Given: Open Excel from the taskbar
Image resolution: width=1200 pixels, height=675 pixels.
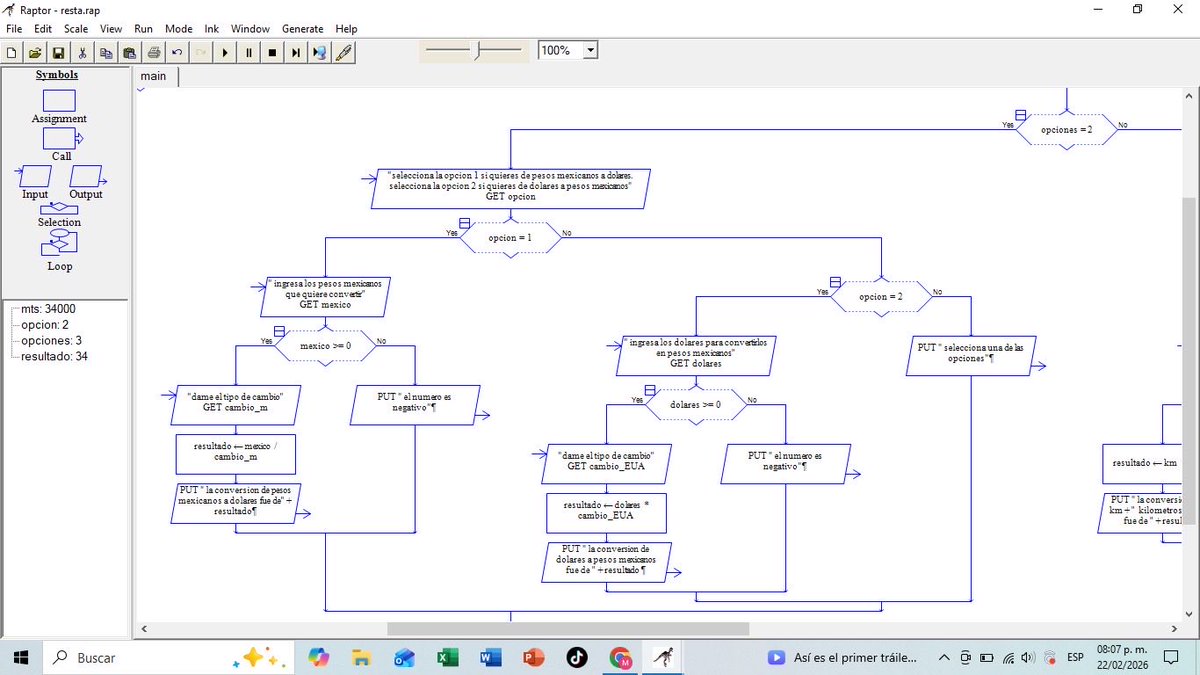Looking at the screenshot, I should [447, 658].
